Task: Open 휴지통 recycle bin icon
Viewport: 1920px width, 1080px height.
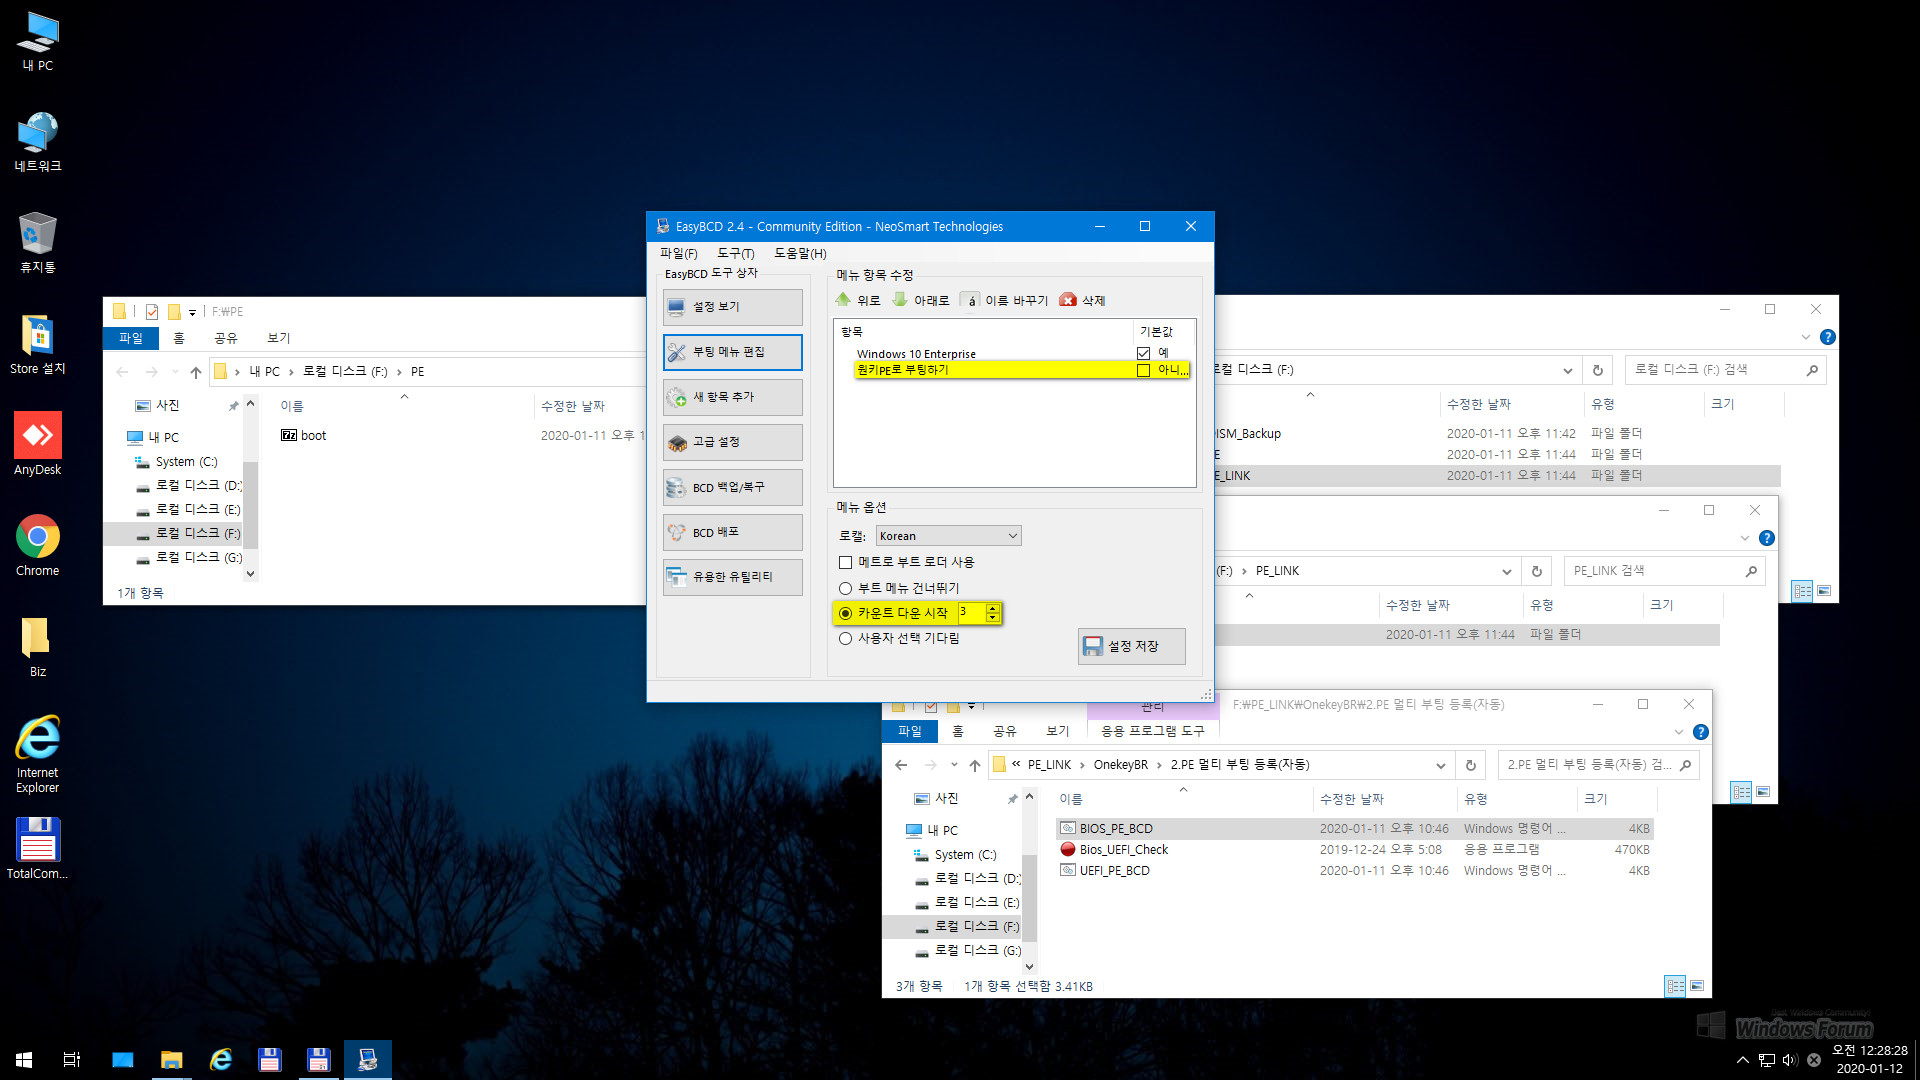Action: (38, 243)
